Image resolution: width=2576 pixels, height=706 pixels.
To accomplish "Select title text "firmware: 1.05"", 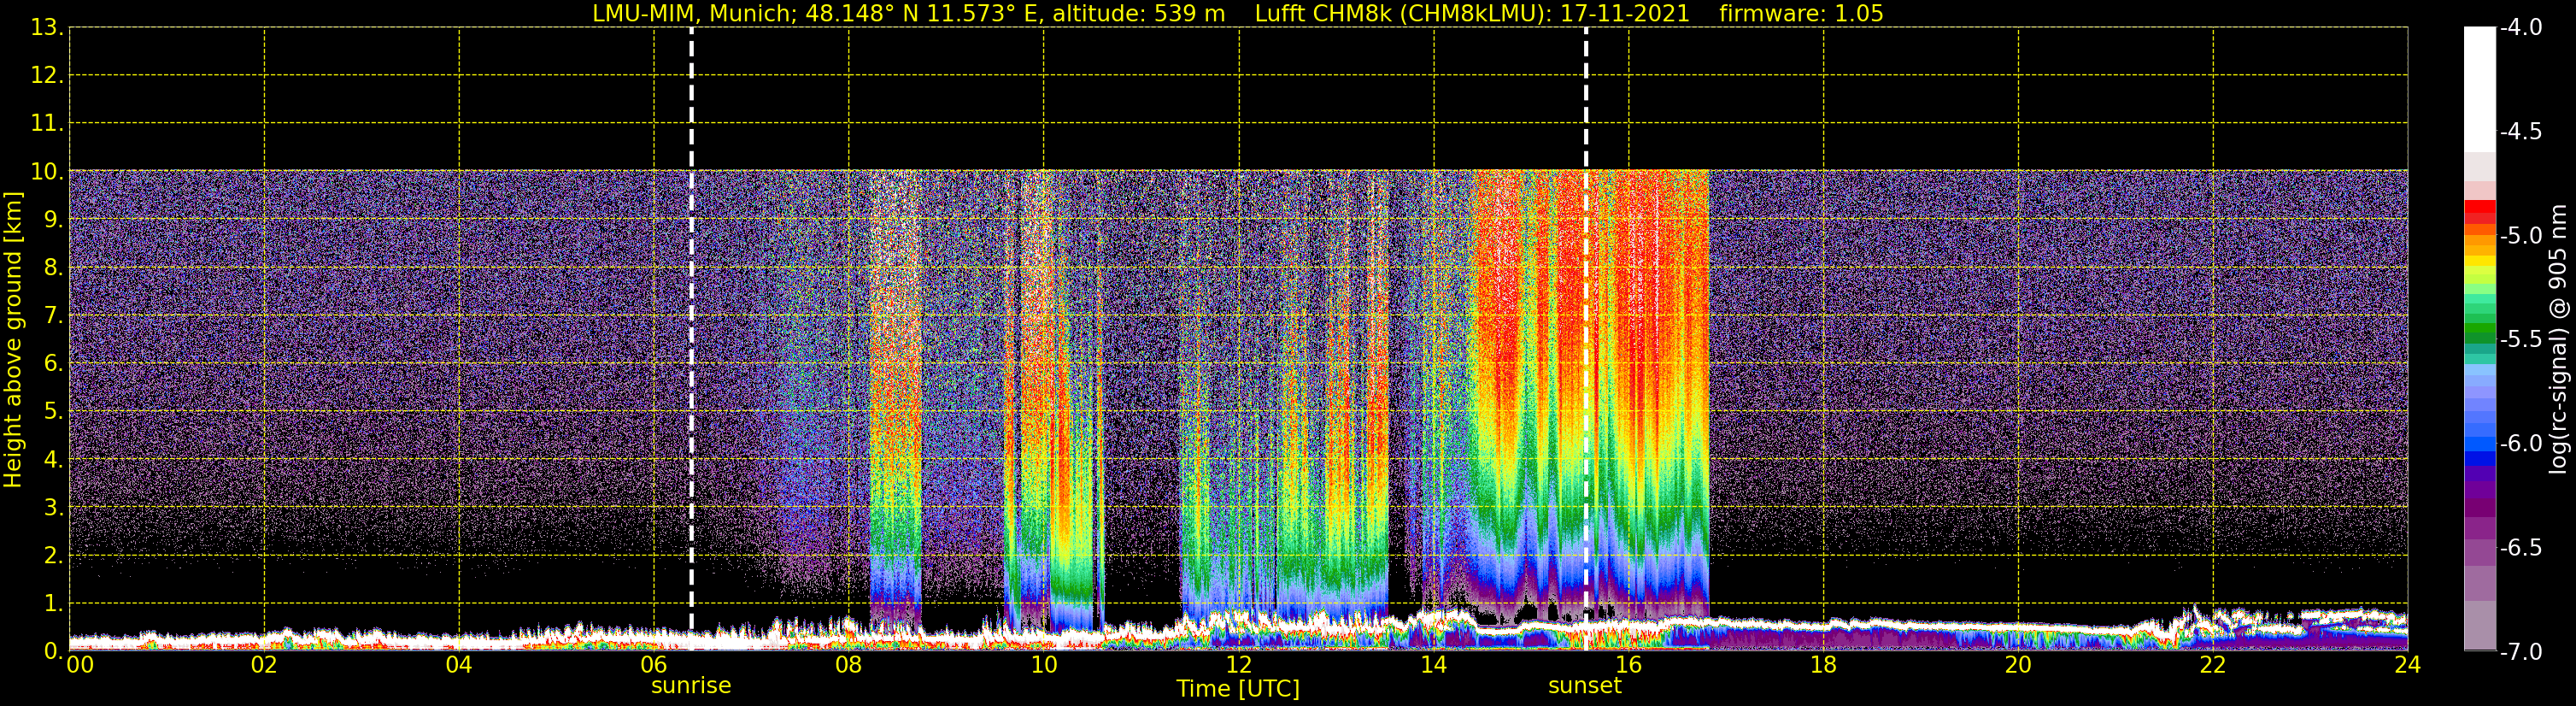I will coord(1801,14).
